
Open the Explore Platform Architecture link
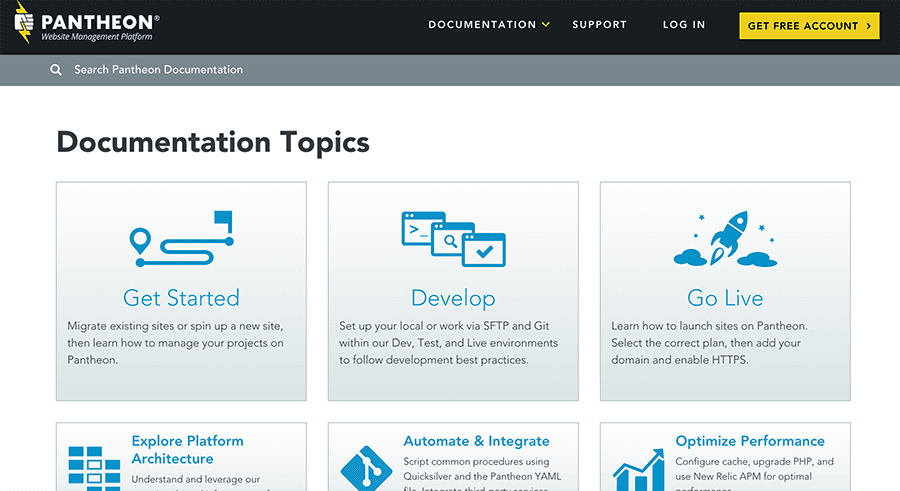187,450
